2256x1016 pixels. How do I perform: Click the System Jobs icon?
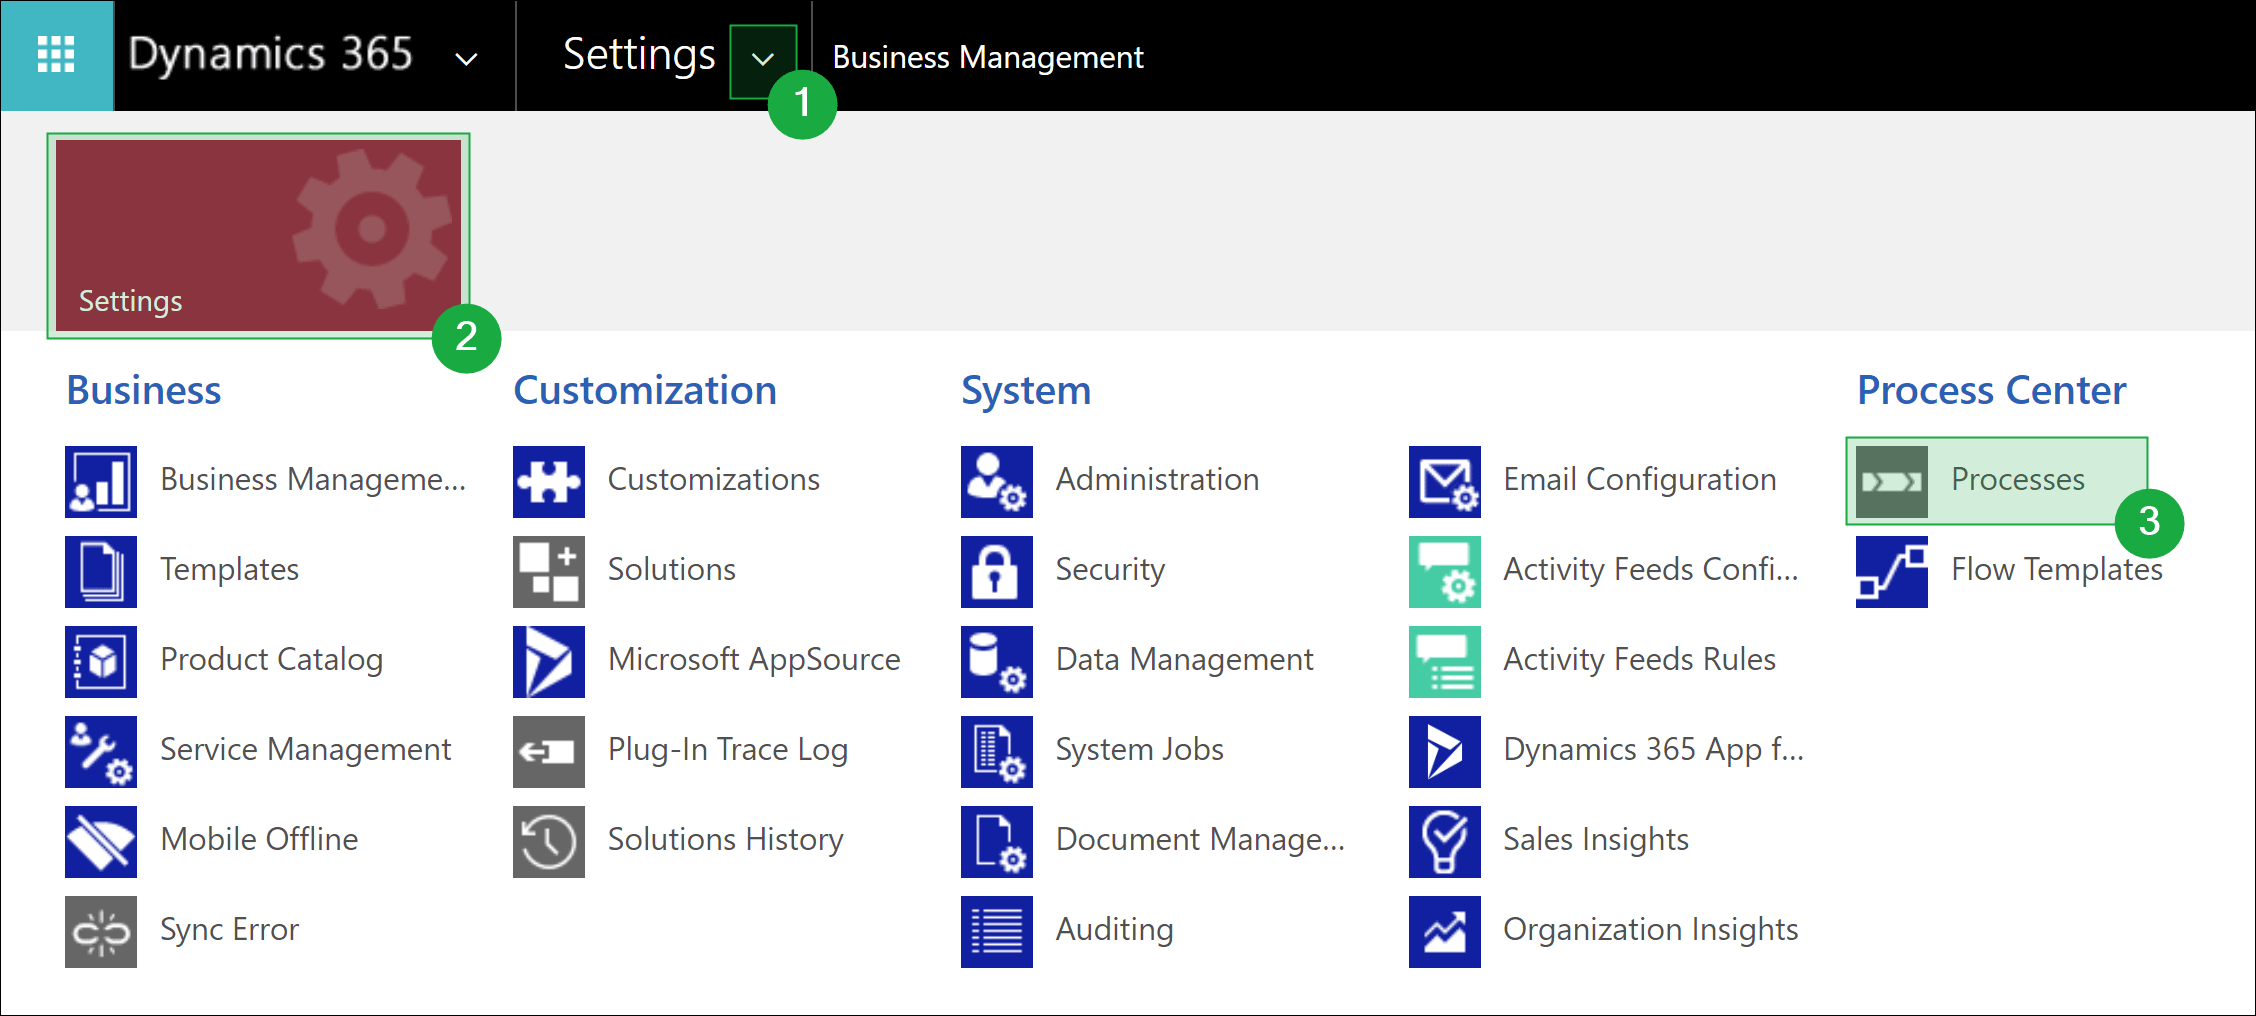[x=997, y=752]
